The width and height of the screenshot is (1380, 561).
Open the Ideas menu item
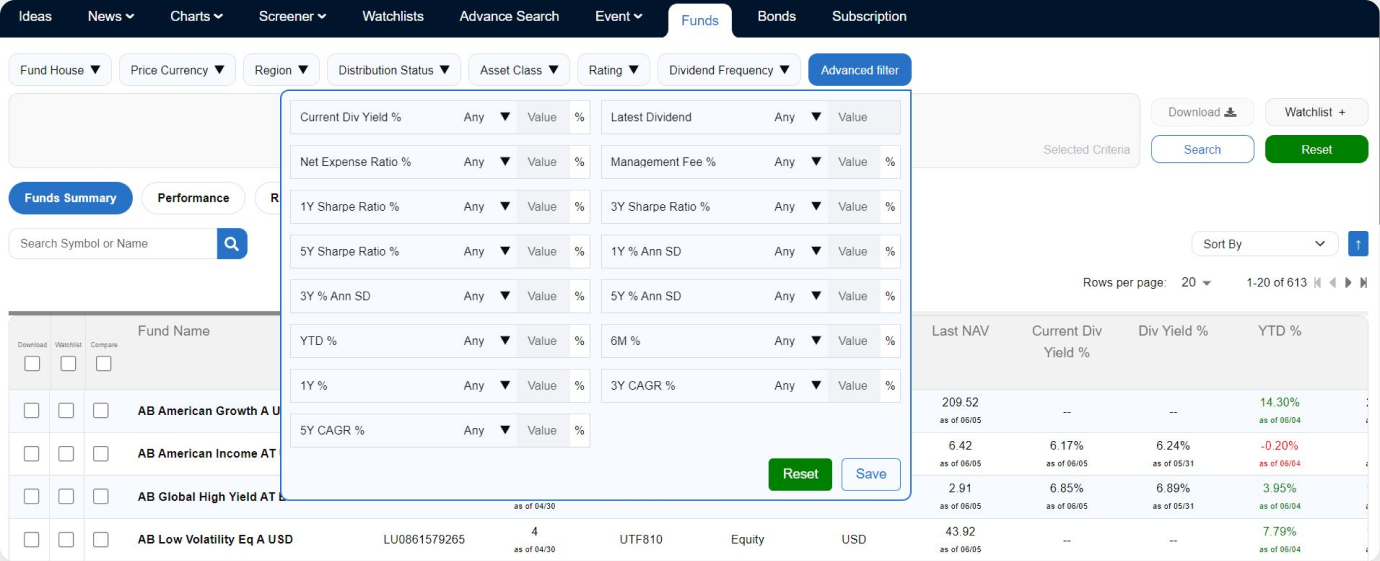click(x=35, y=16)
